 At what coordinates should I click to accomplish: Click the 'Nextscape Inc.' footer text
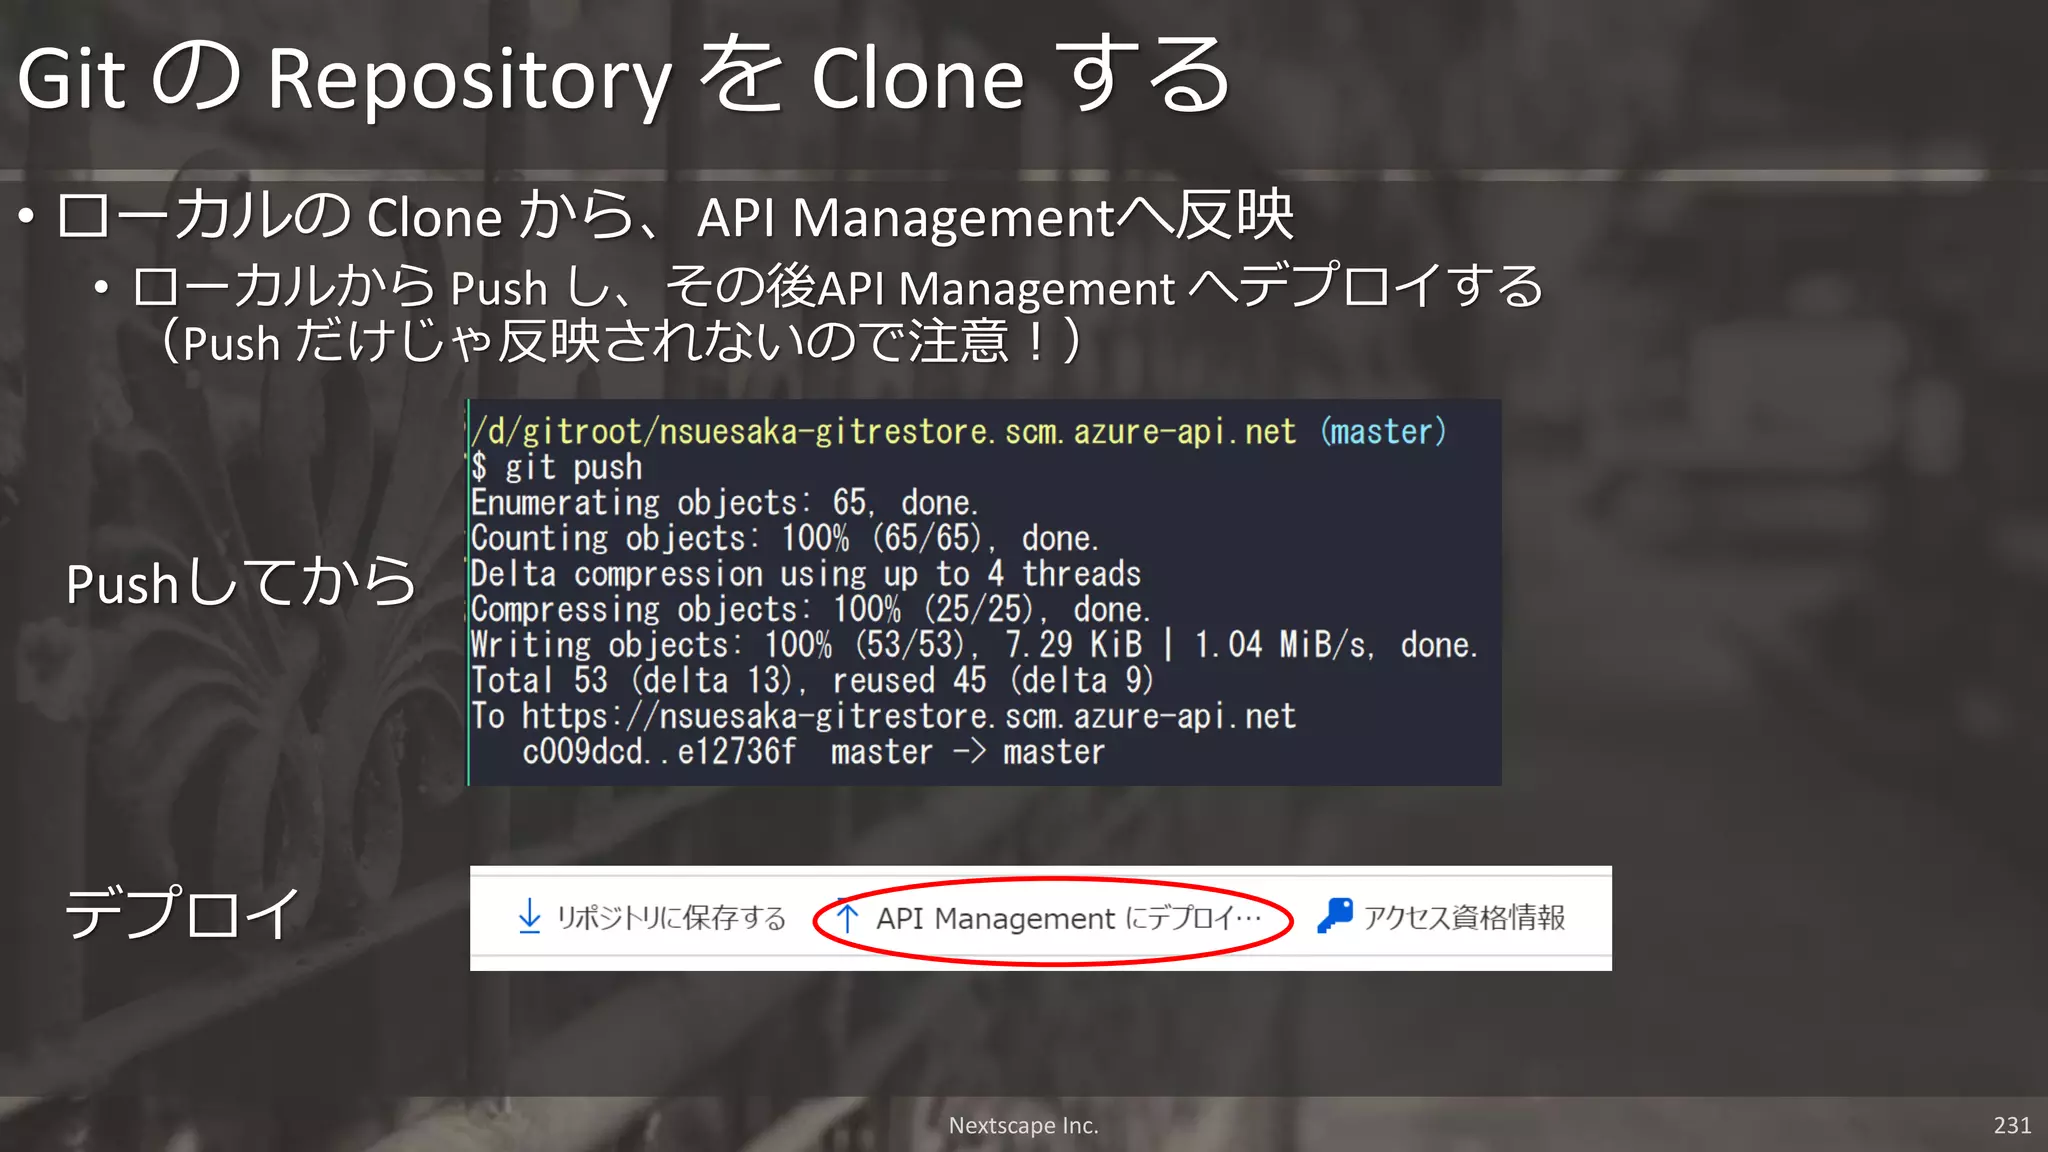click(1023, 1126)
